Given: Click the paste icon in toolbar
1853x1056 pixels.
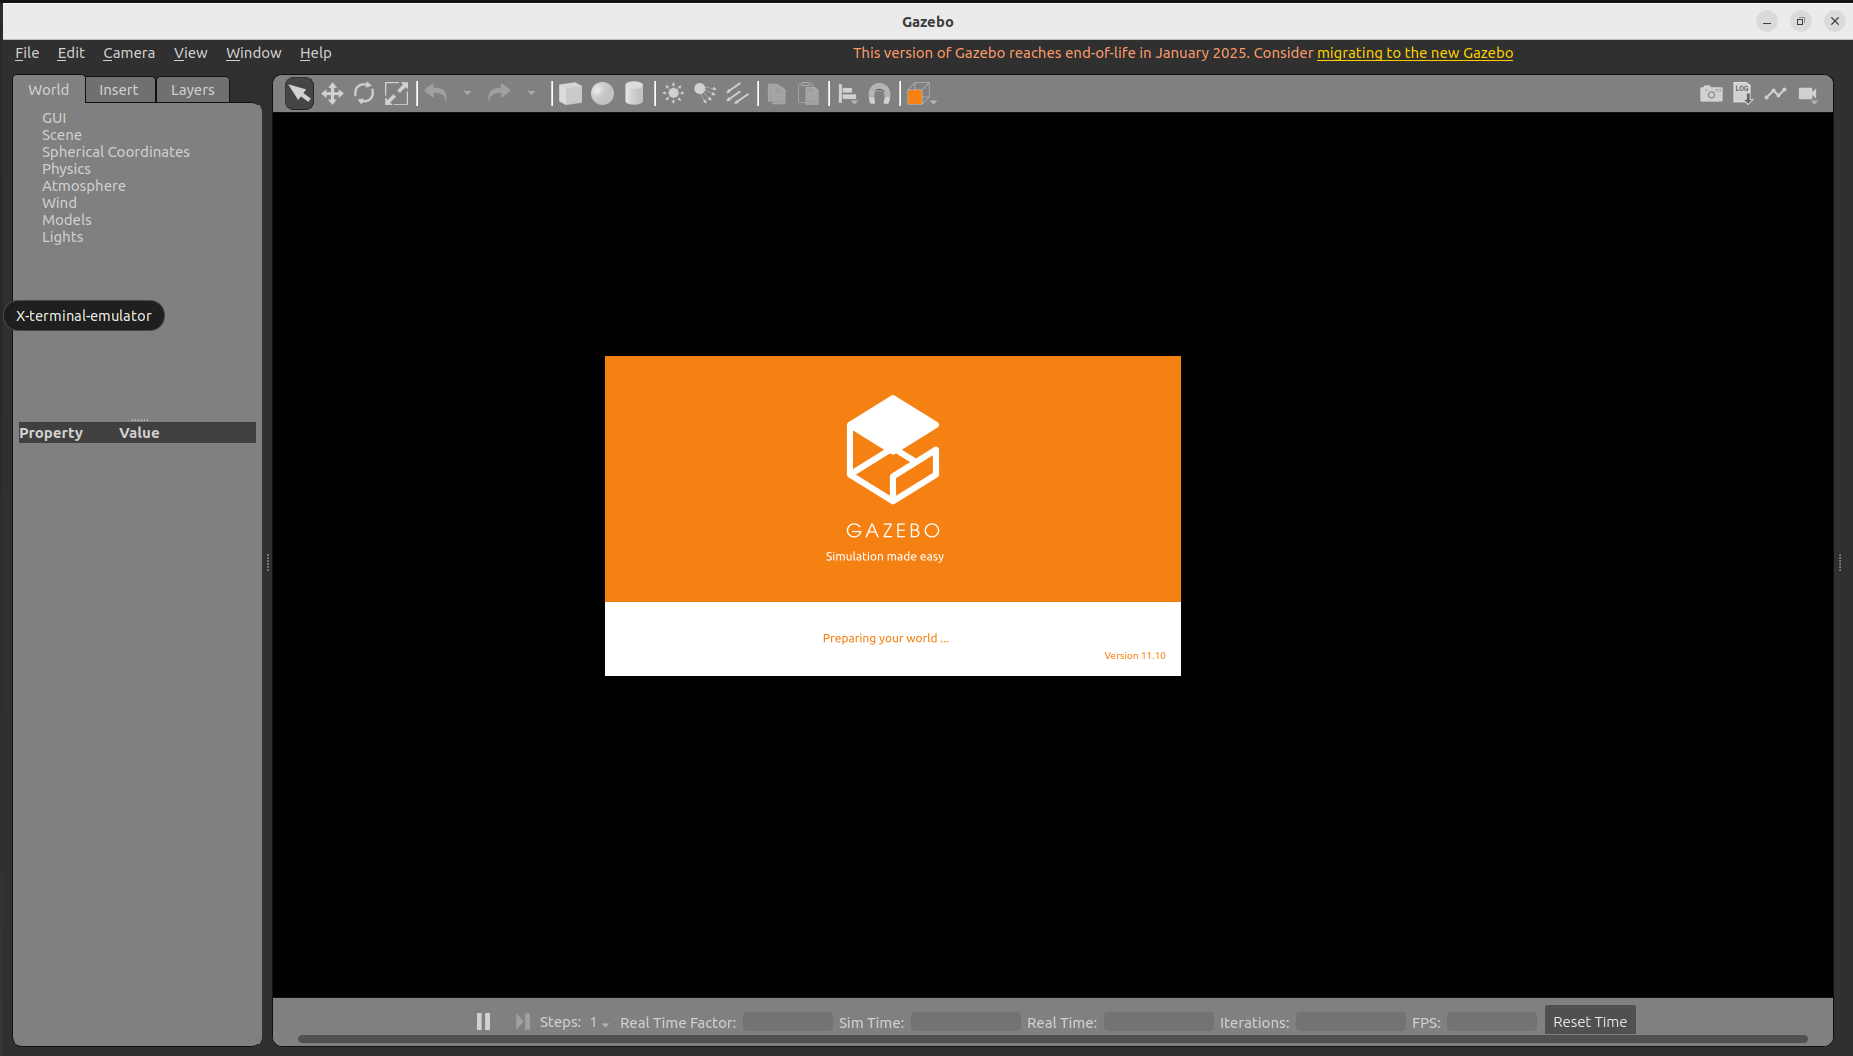Looking at the screenshot, I should [808, 94].
